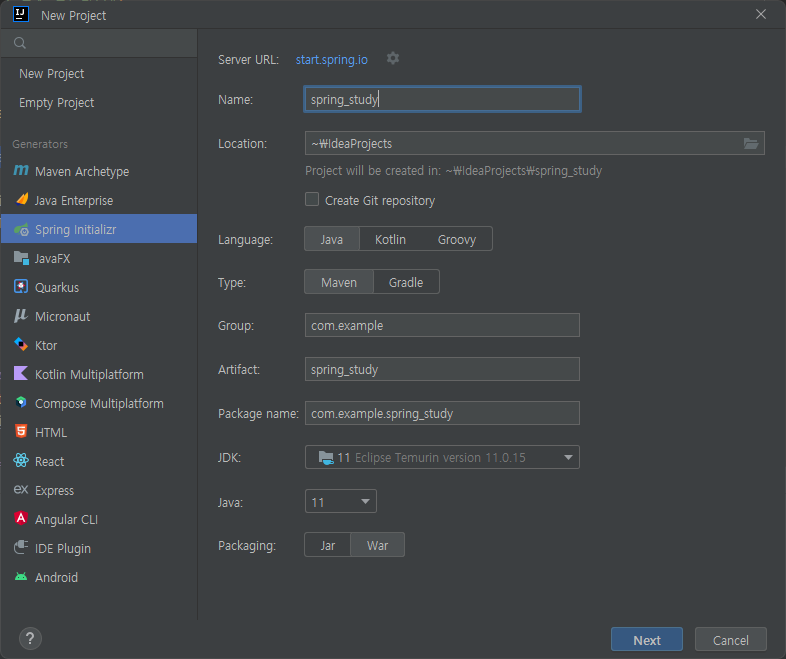Click the sidebar search box

(x=99, y=43)
